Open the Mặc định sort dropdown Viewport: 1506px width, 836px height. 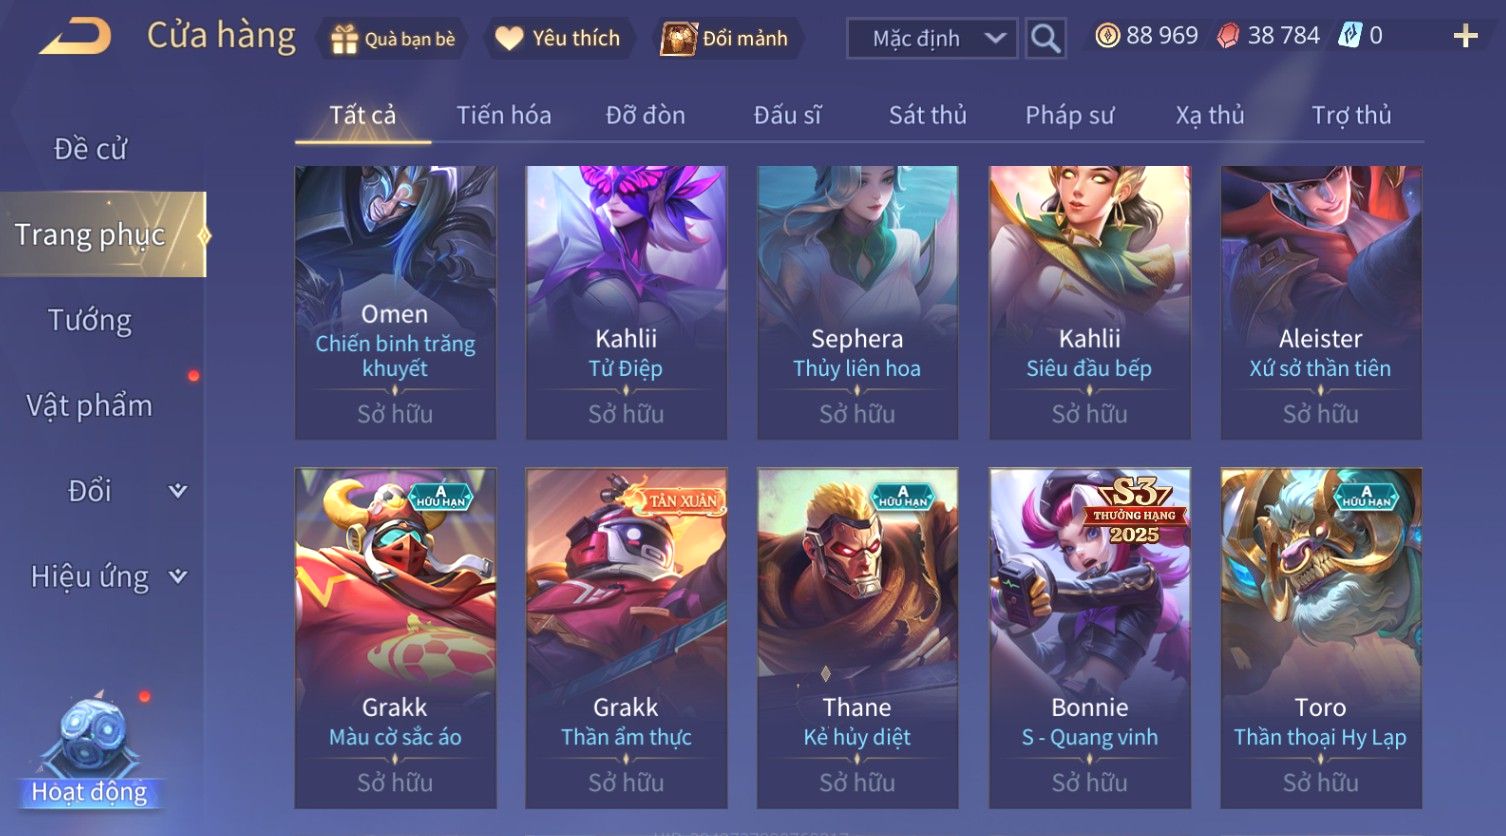click(932, 39)
